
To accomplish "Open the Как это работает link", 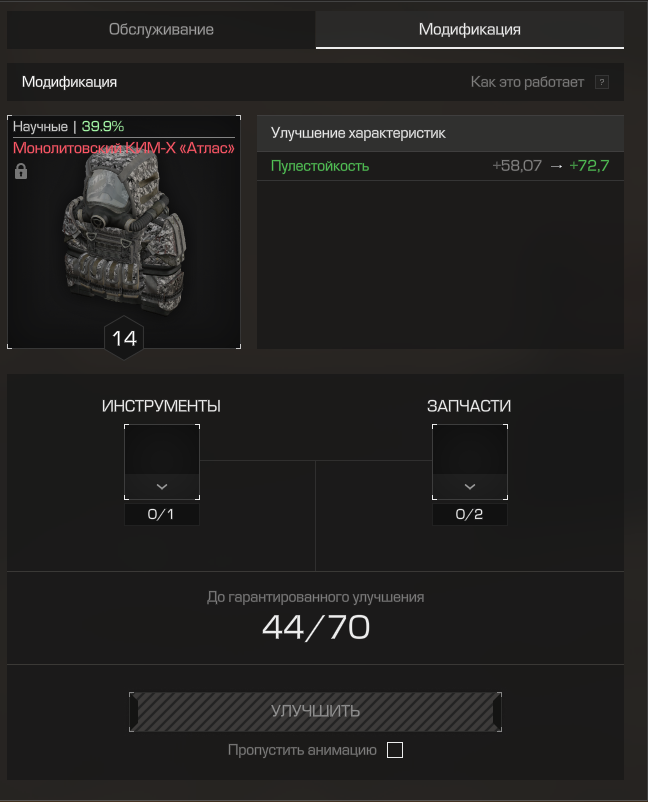I will coord(527,82).
